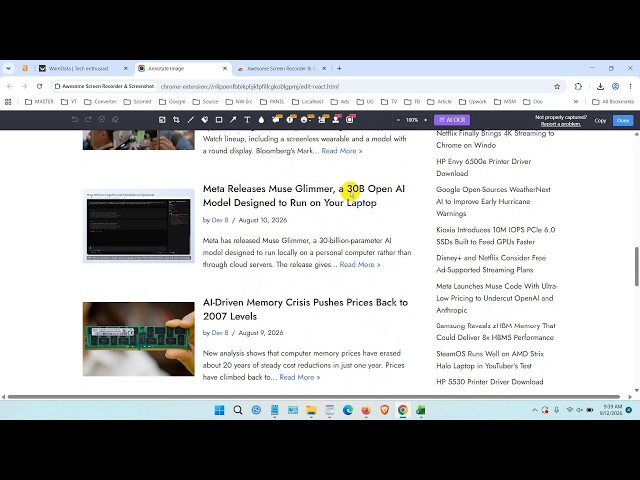Open Kioxia 10M IOPS PCIe 6.0 SSDs link
640x480 pixels.
(x=496, y=236)
